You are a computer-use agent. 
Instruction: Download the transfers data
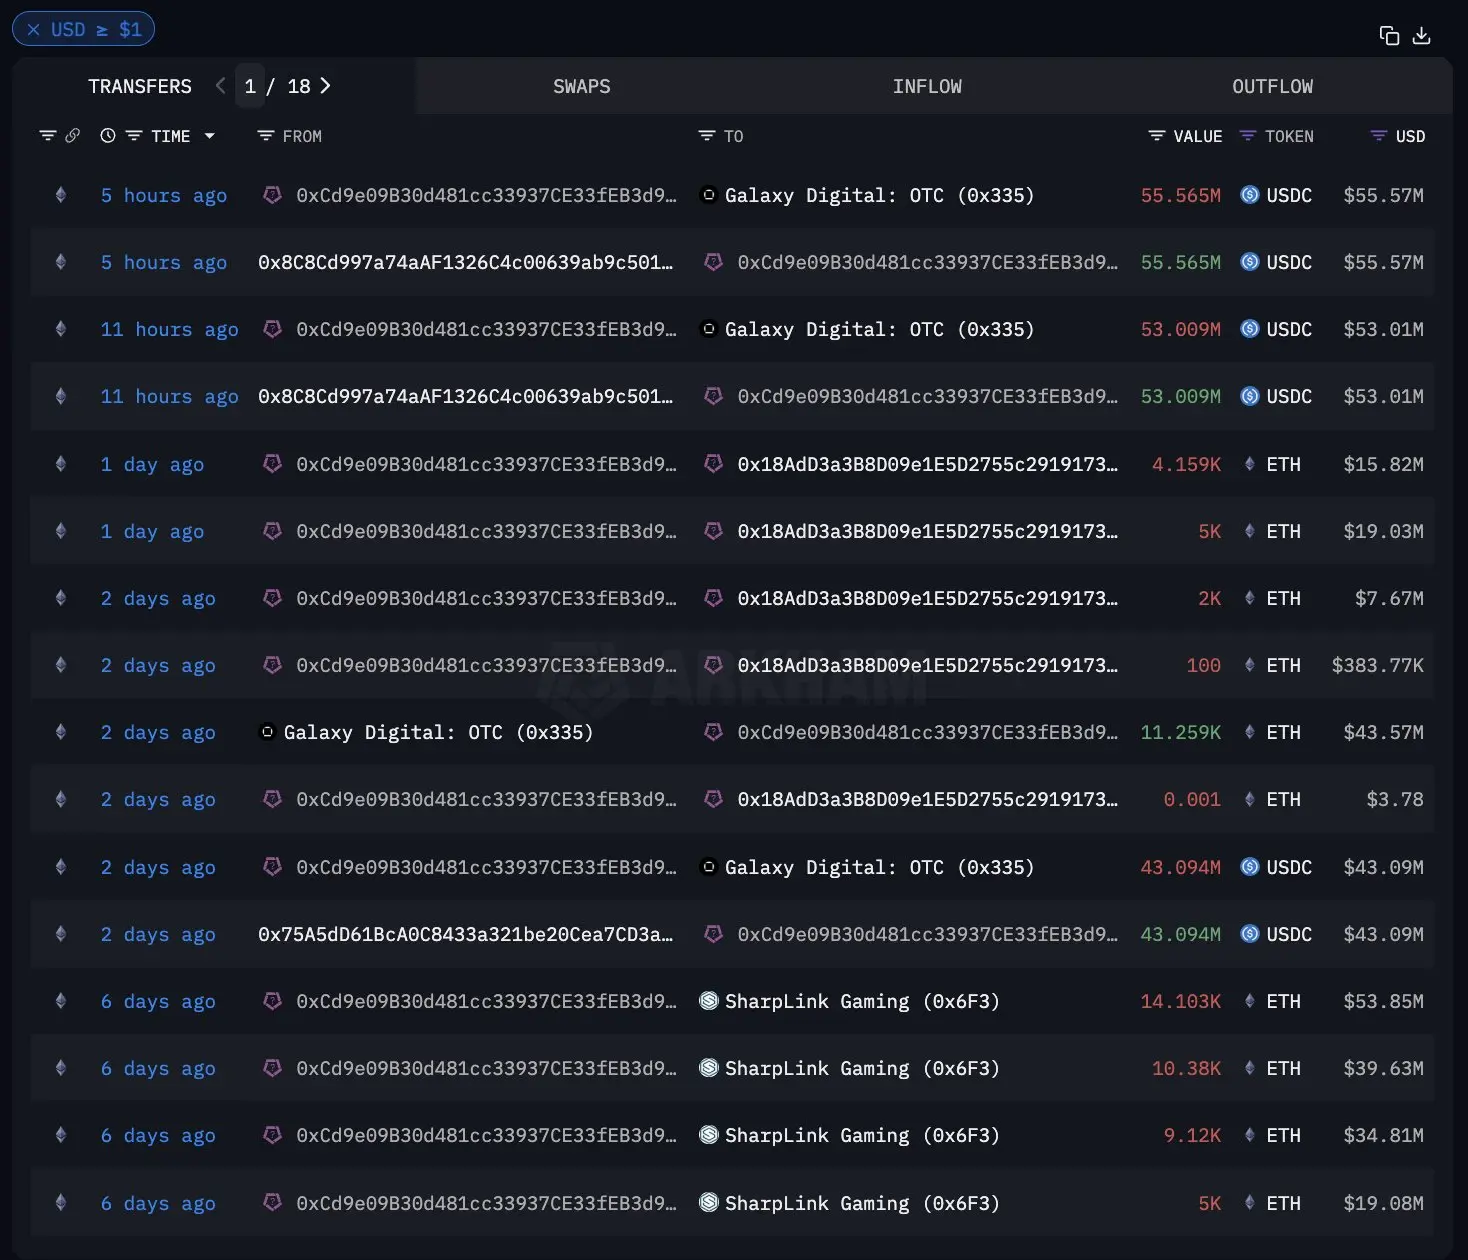pos(1421,36)
